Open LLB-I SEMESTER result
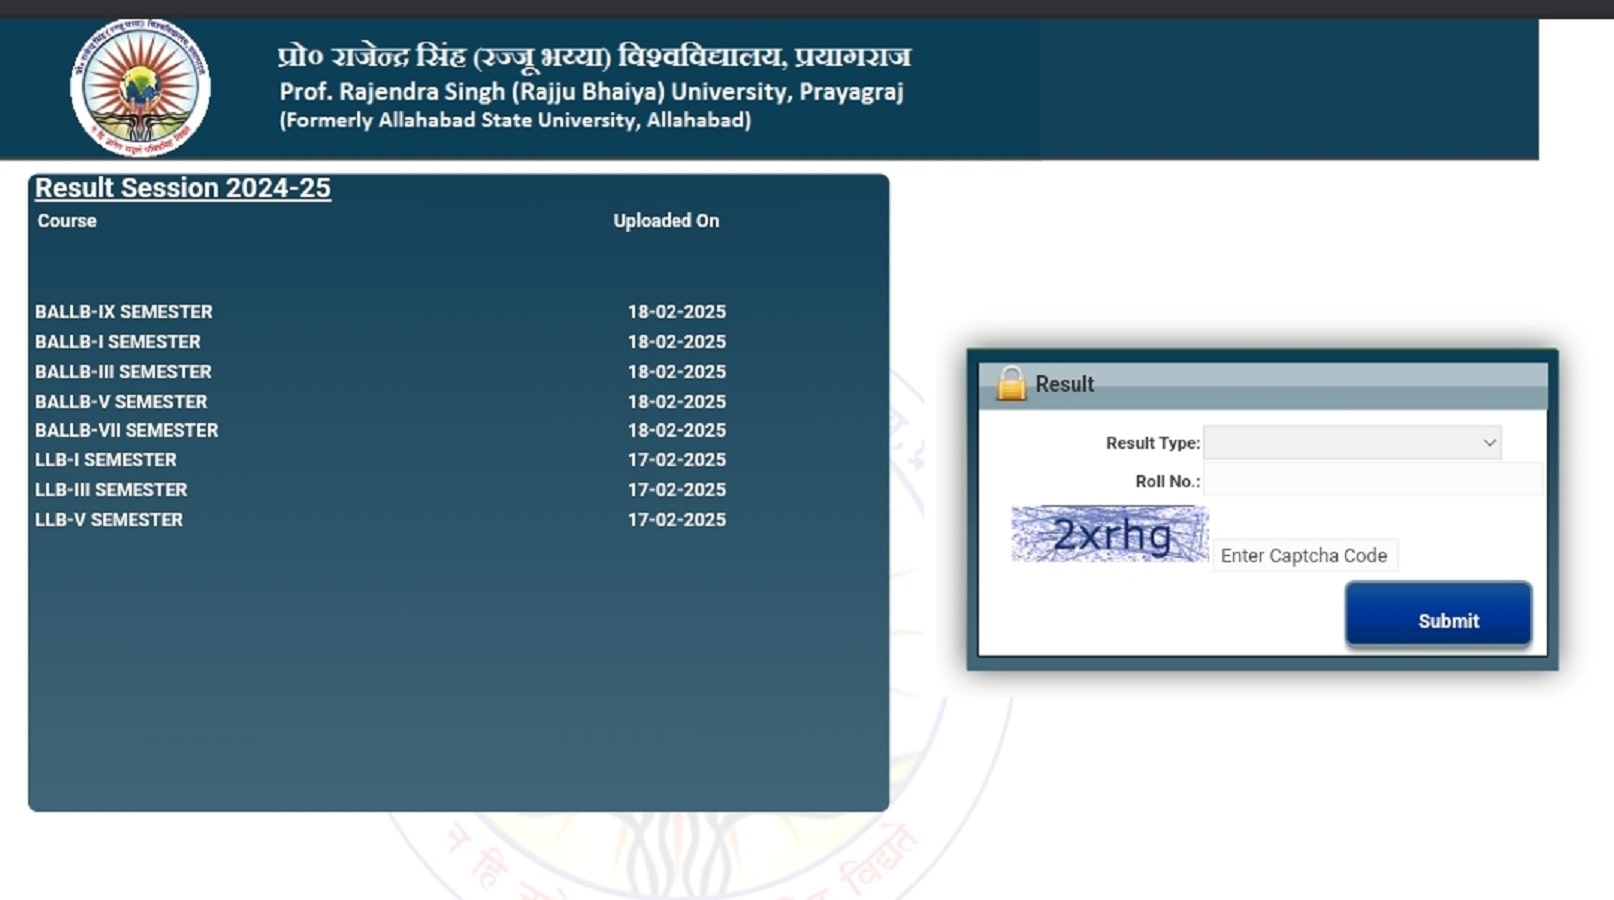The width and height of the screenshot is (1614, 900). point(106,460)
